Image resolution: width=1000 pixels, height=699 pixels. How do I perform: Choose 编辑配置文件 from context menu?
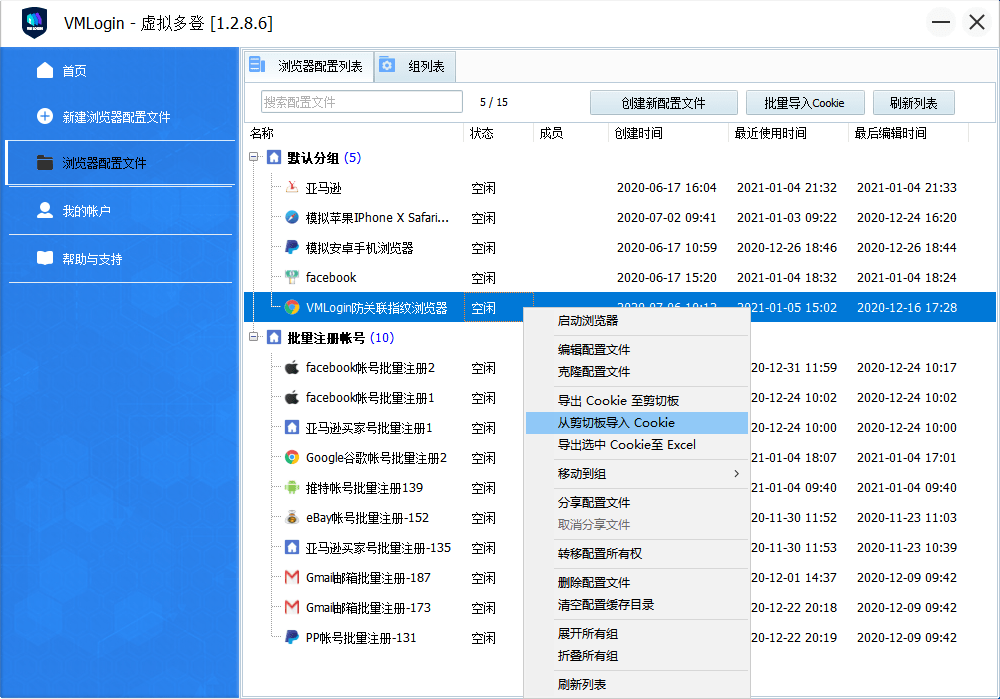pos(636,349)
